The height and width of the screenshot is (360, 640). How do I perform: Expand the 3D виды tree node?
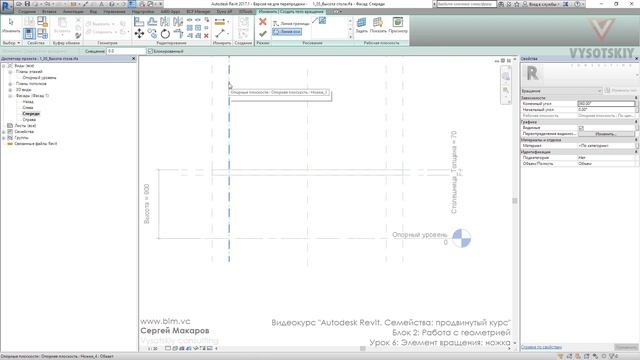pos(10,89)
